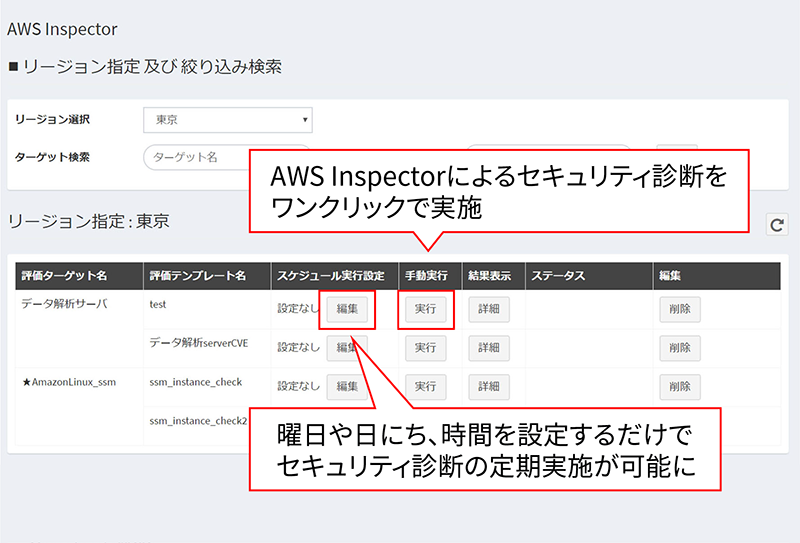
Task: Select the データ解析サーバ target name
Action: coord(64,304)
